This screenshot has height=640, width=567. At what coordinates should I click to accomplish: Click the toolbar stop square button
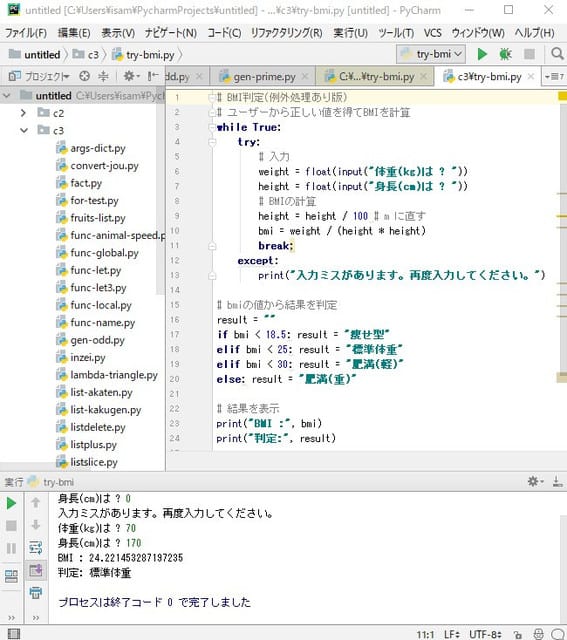pyautogui.click(x=529, y=54)
